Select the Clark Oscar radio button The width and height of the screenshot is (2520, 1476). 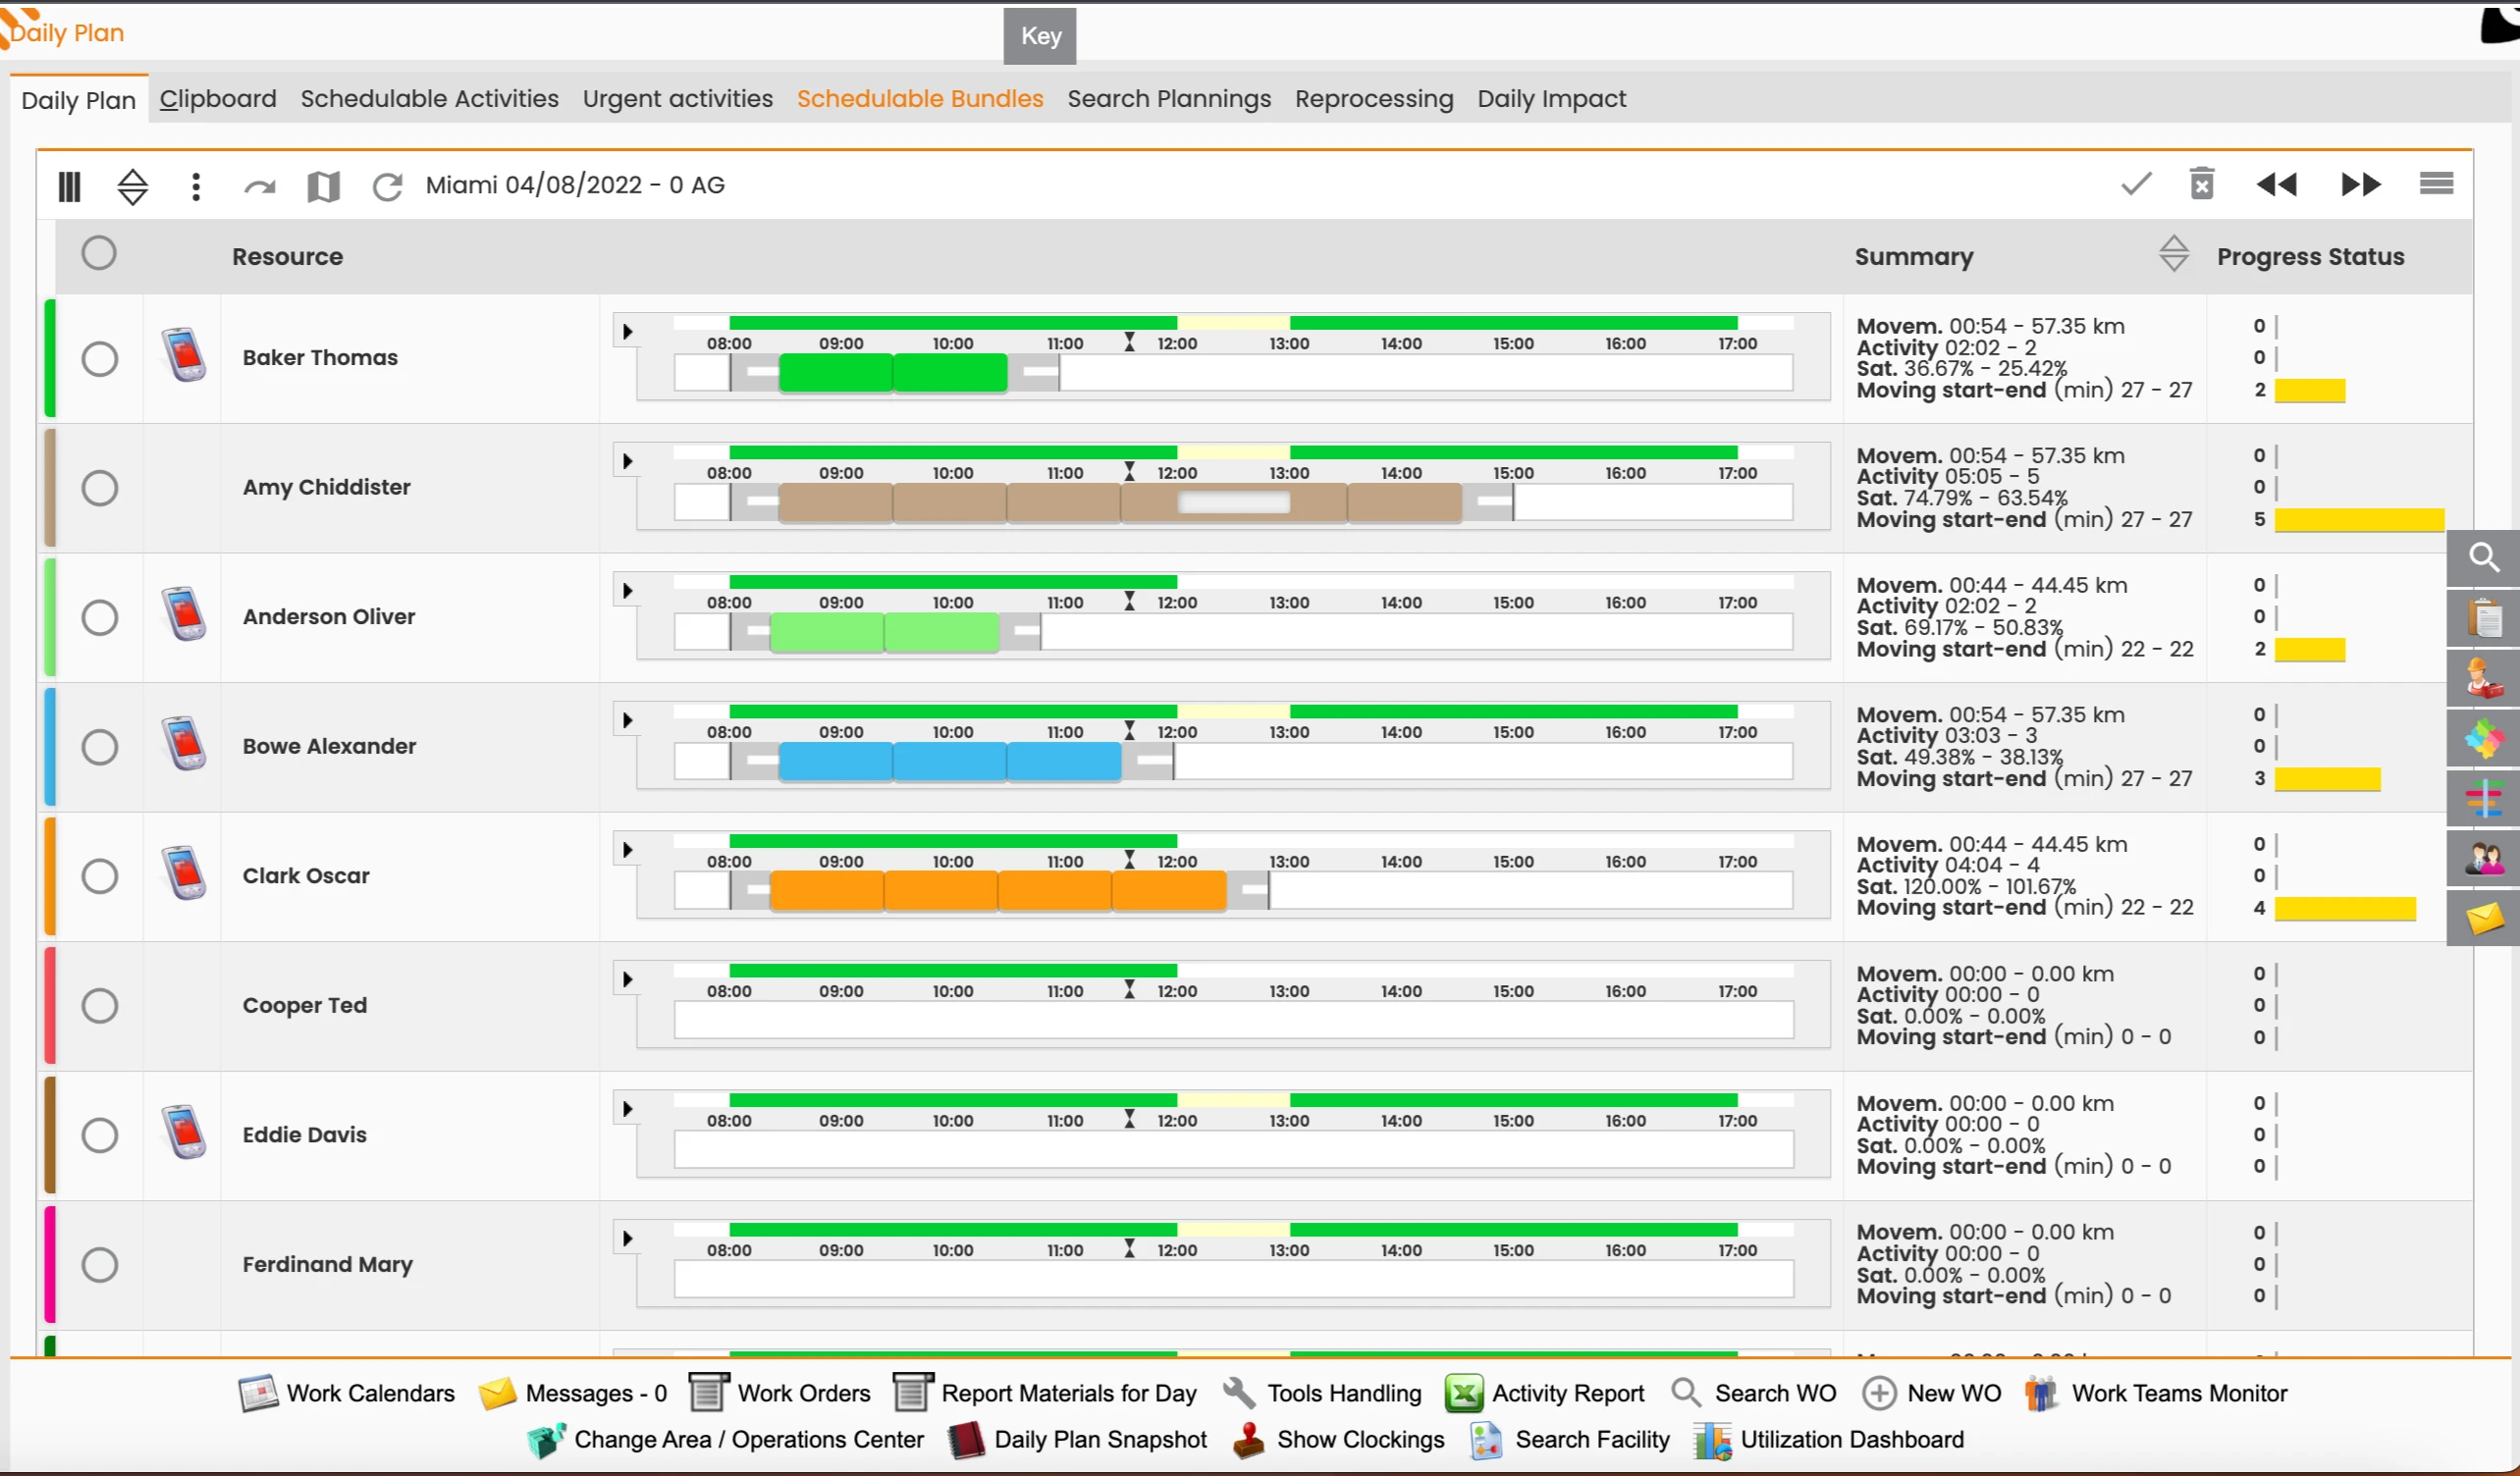(100, 876)
